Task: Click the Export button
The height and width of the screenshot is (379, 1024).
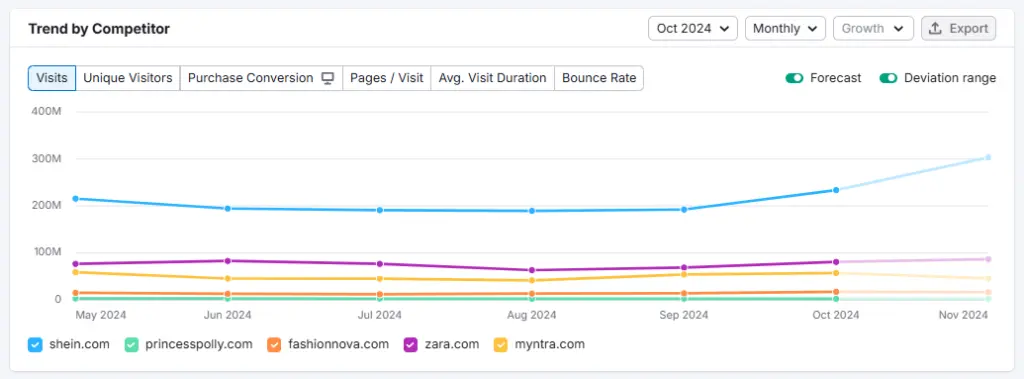Action: (x=958, y=28)
